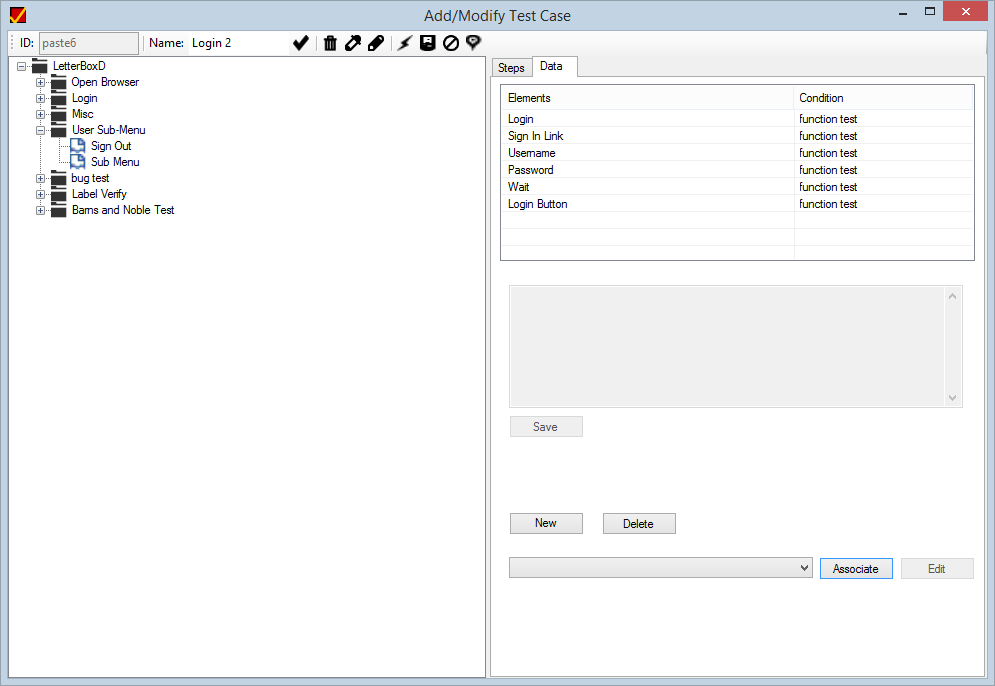Select the Sign In Link element row
This screenshot has width=995, height=686.
click(737, 136)
